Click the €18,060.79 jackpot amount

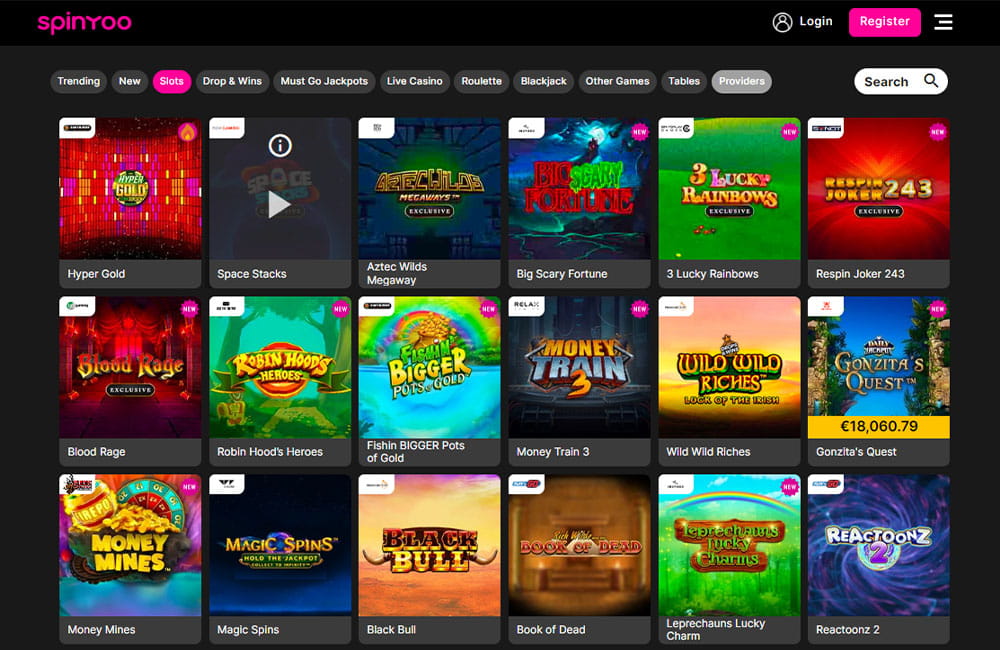[x=878, y=427]
